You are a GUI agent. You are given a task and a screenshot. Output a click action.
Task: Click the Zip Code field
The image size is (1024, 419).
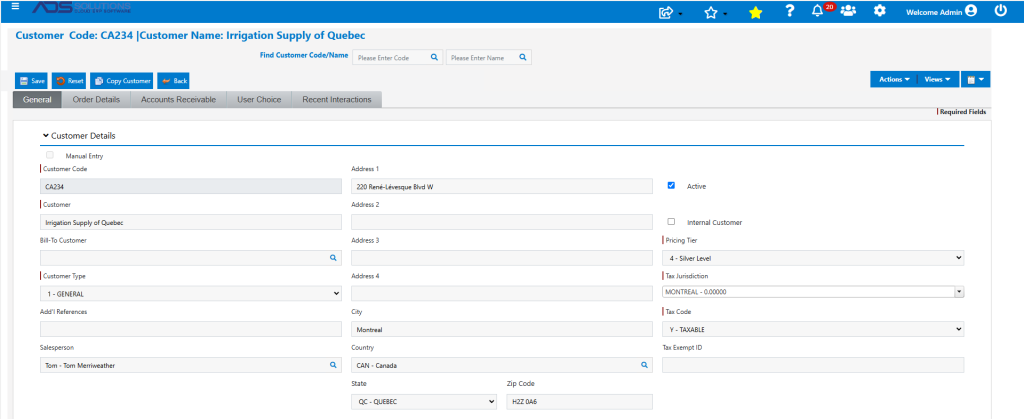click(579, 401)
